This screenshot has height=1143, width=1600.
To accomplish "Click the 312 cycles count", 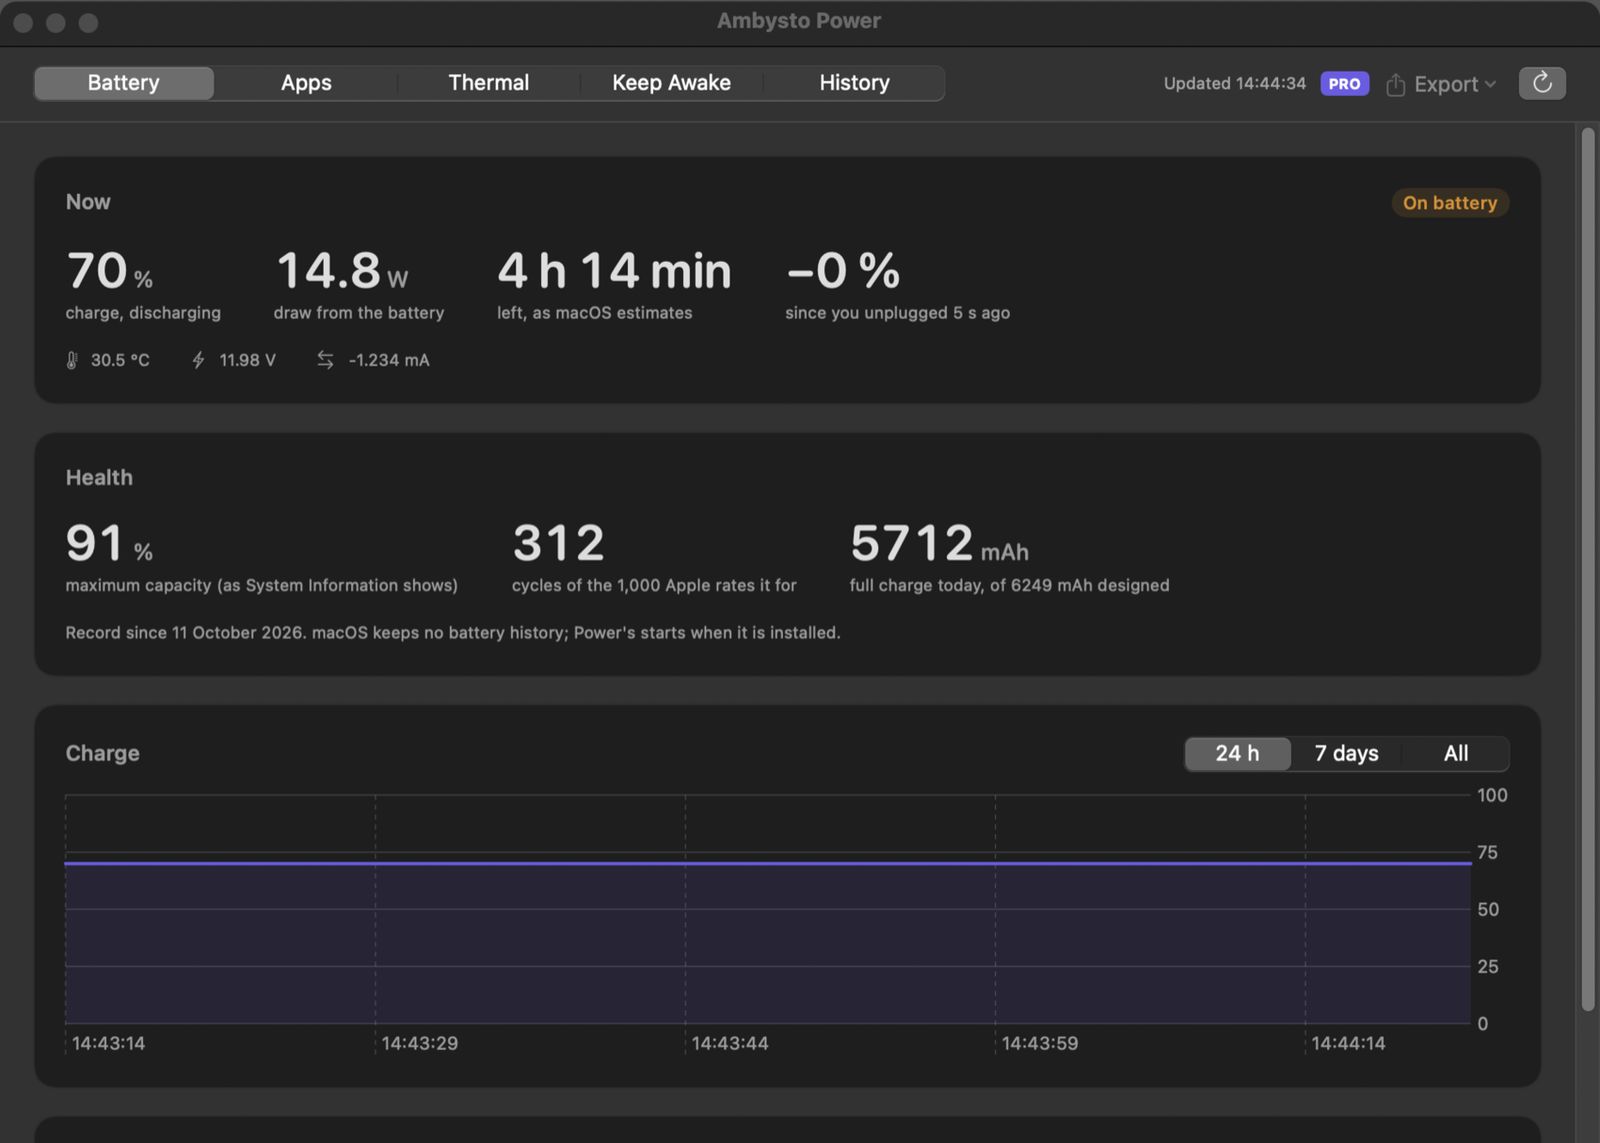I will click(x=558, y=544).
